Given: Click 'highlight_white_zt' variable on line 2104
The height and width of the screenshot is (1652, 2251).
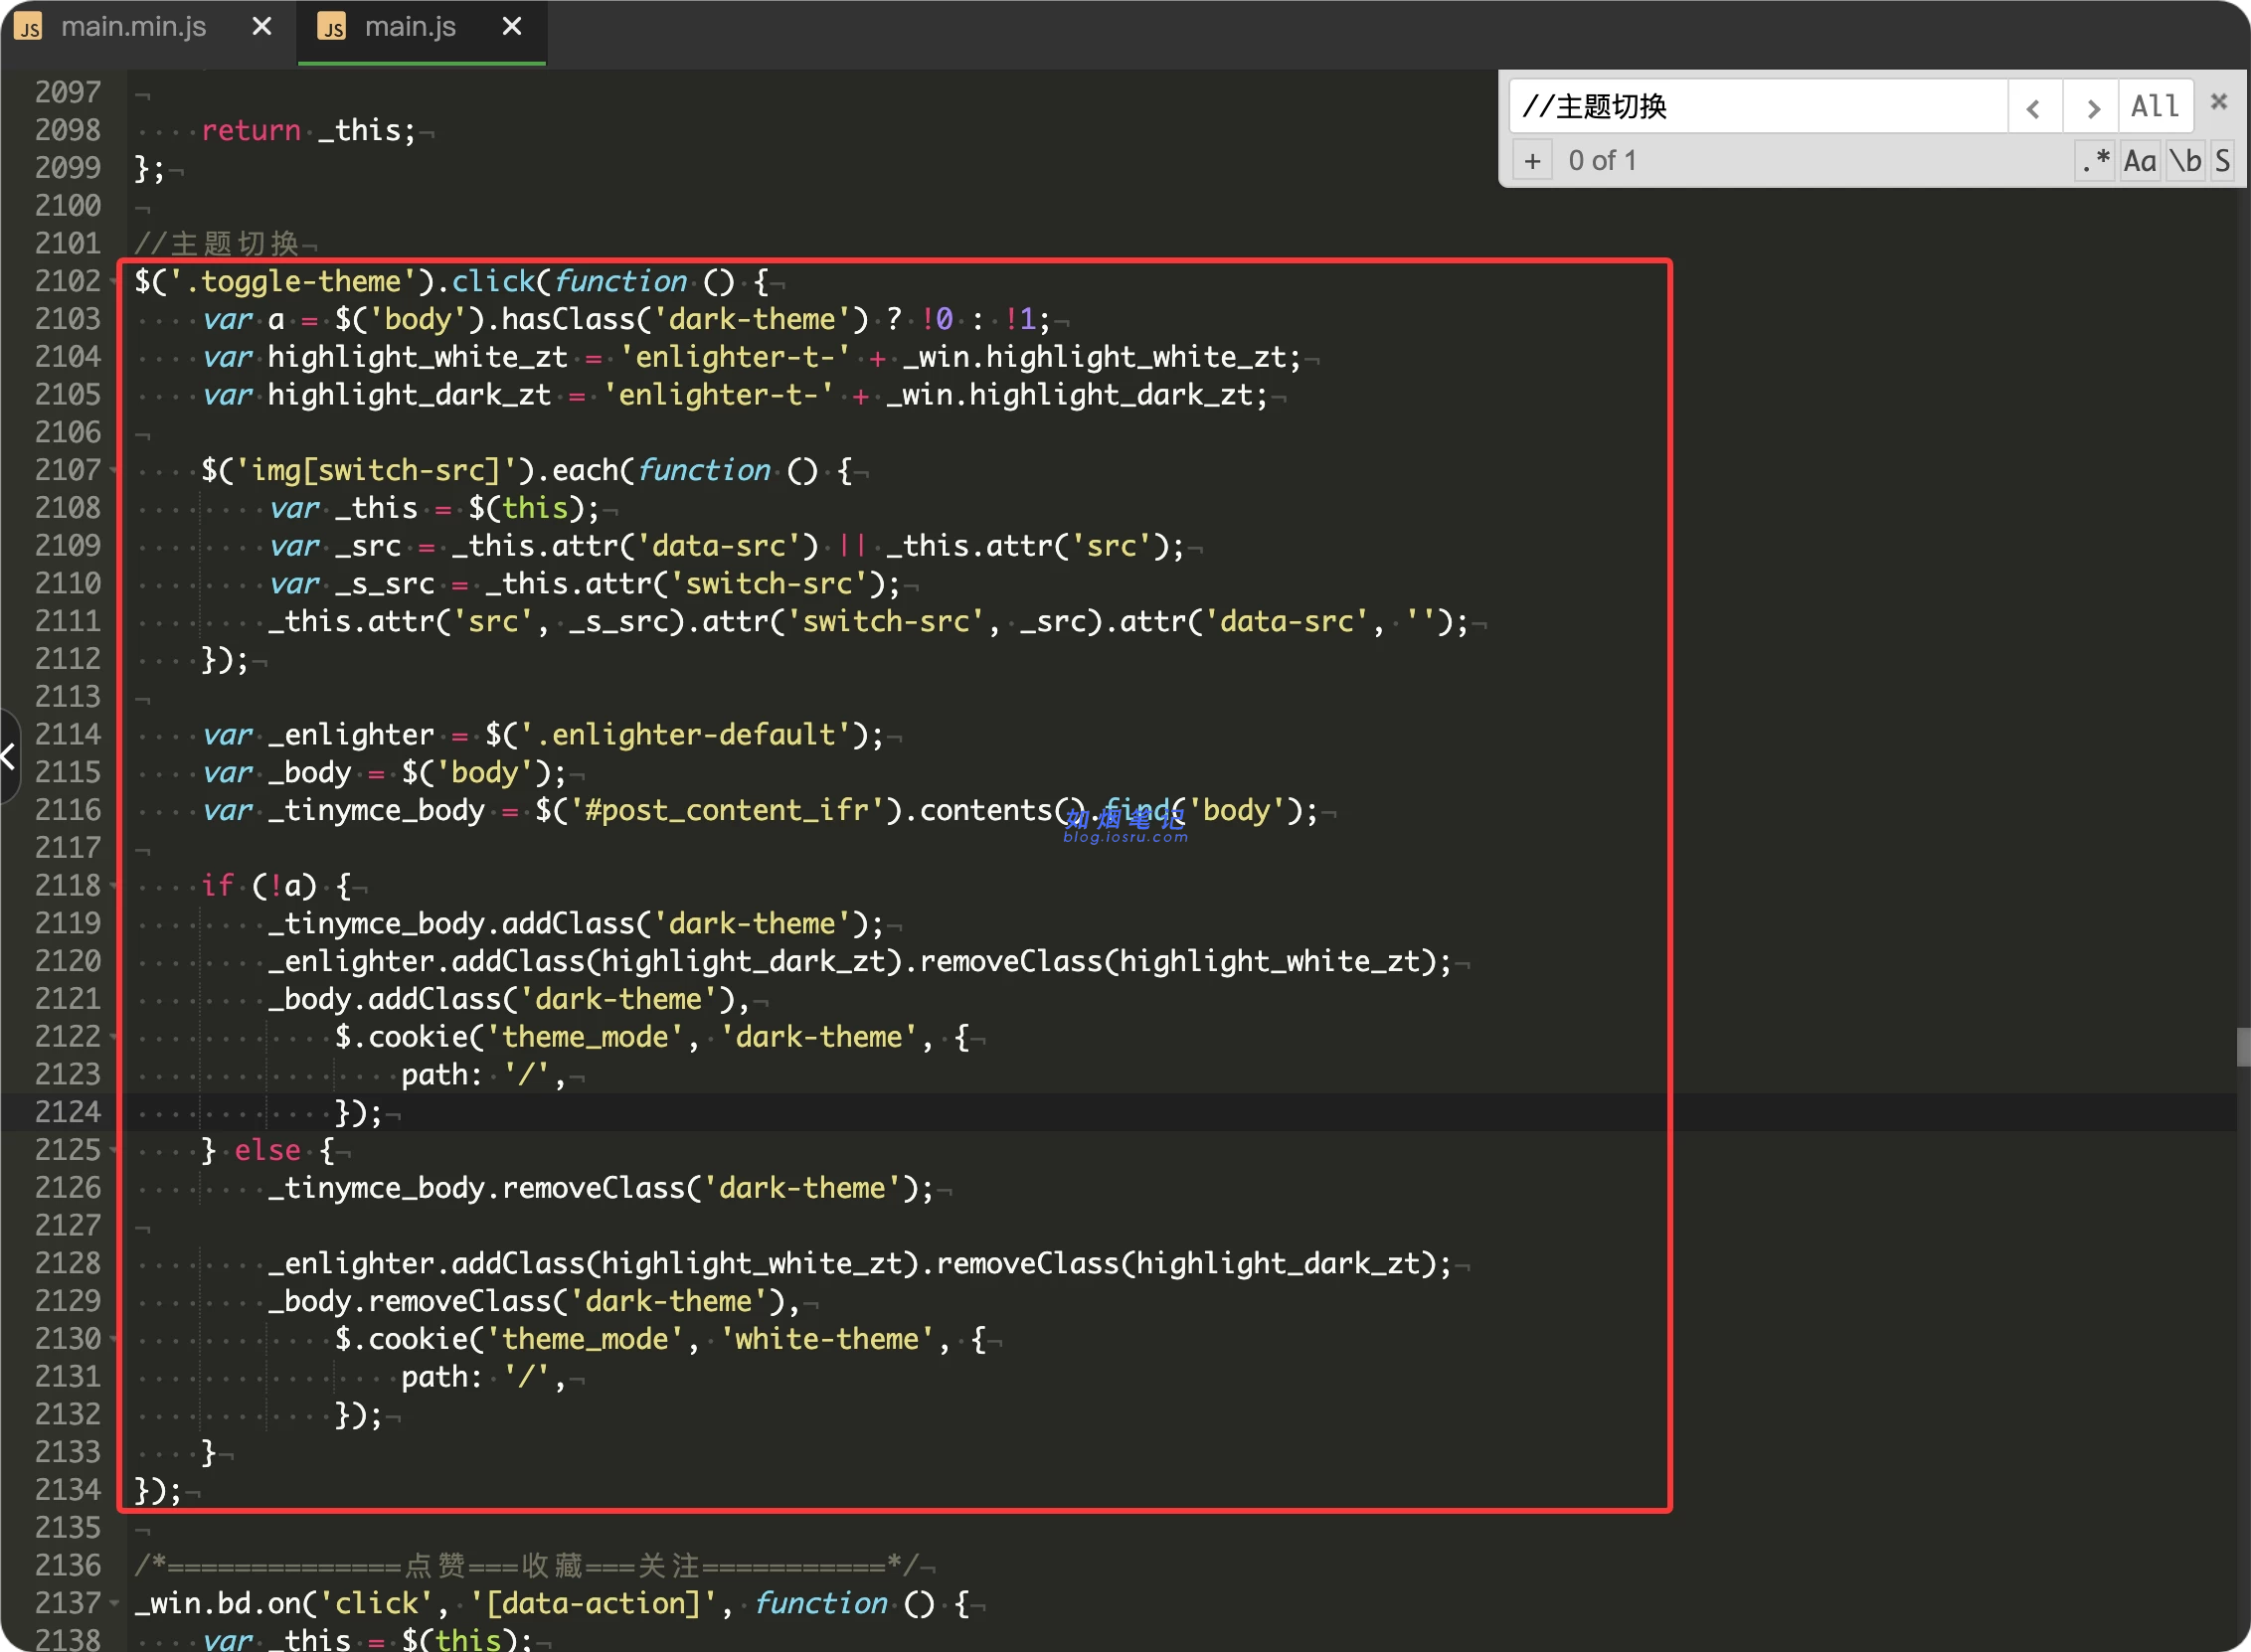Looking at the screenshot, I should 417,357.
